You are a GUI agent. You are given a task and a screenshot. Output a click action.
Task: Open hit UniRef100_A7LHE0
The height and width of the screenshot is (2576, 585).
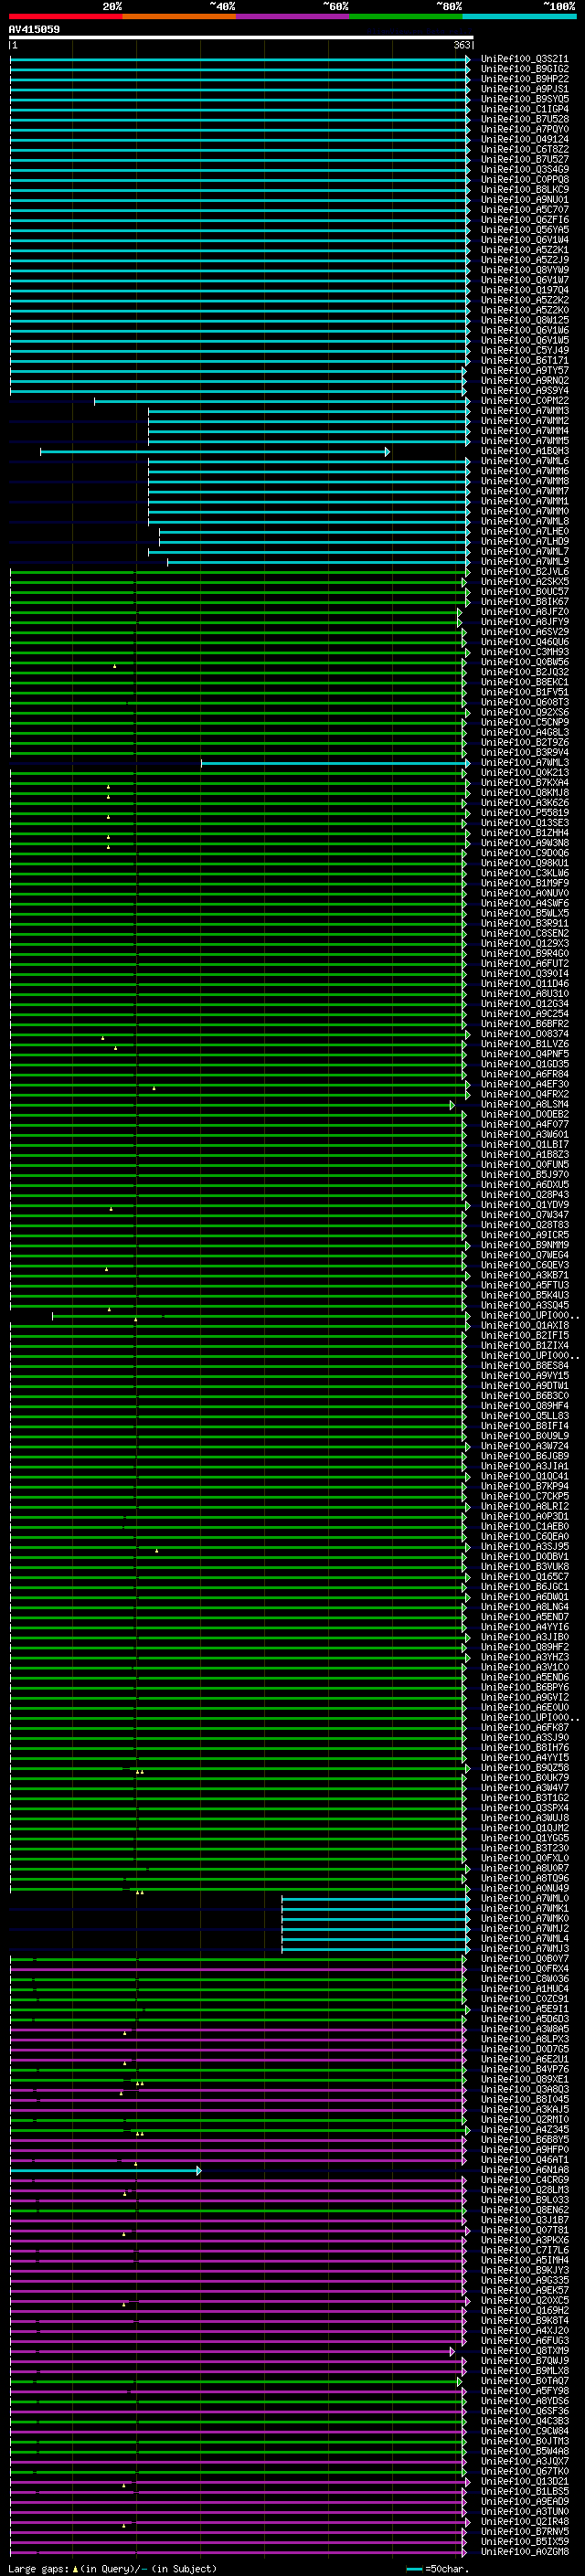coord(525,531)
